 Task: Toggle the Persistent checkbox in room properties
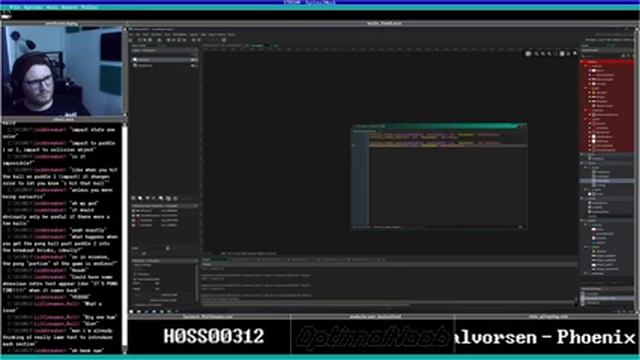click(134, 274)
